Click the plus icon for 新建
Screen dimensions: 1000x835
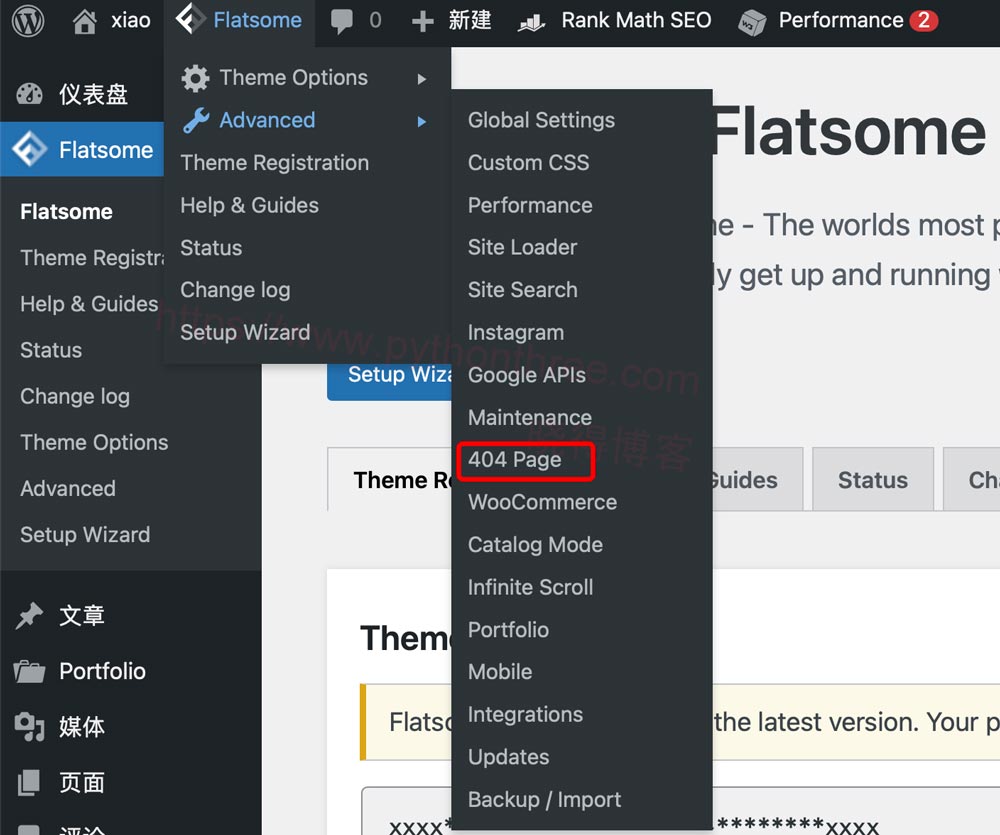tap(422, 21)
